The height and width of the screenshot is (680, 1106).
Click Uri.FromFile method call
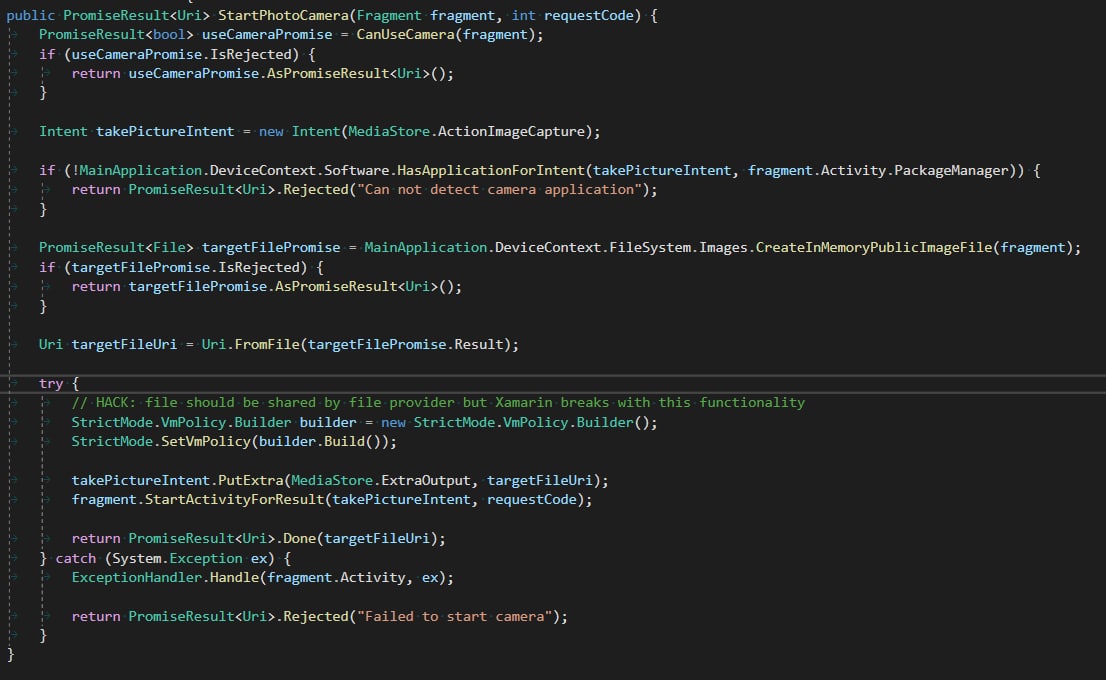[x=250, y=344]
